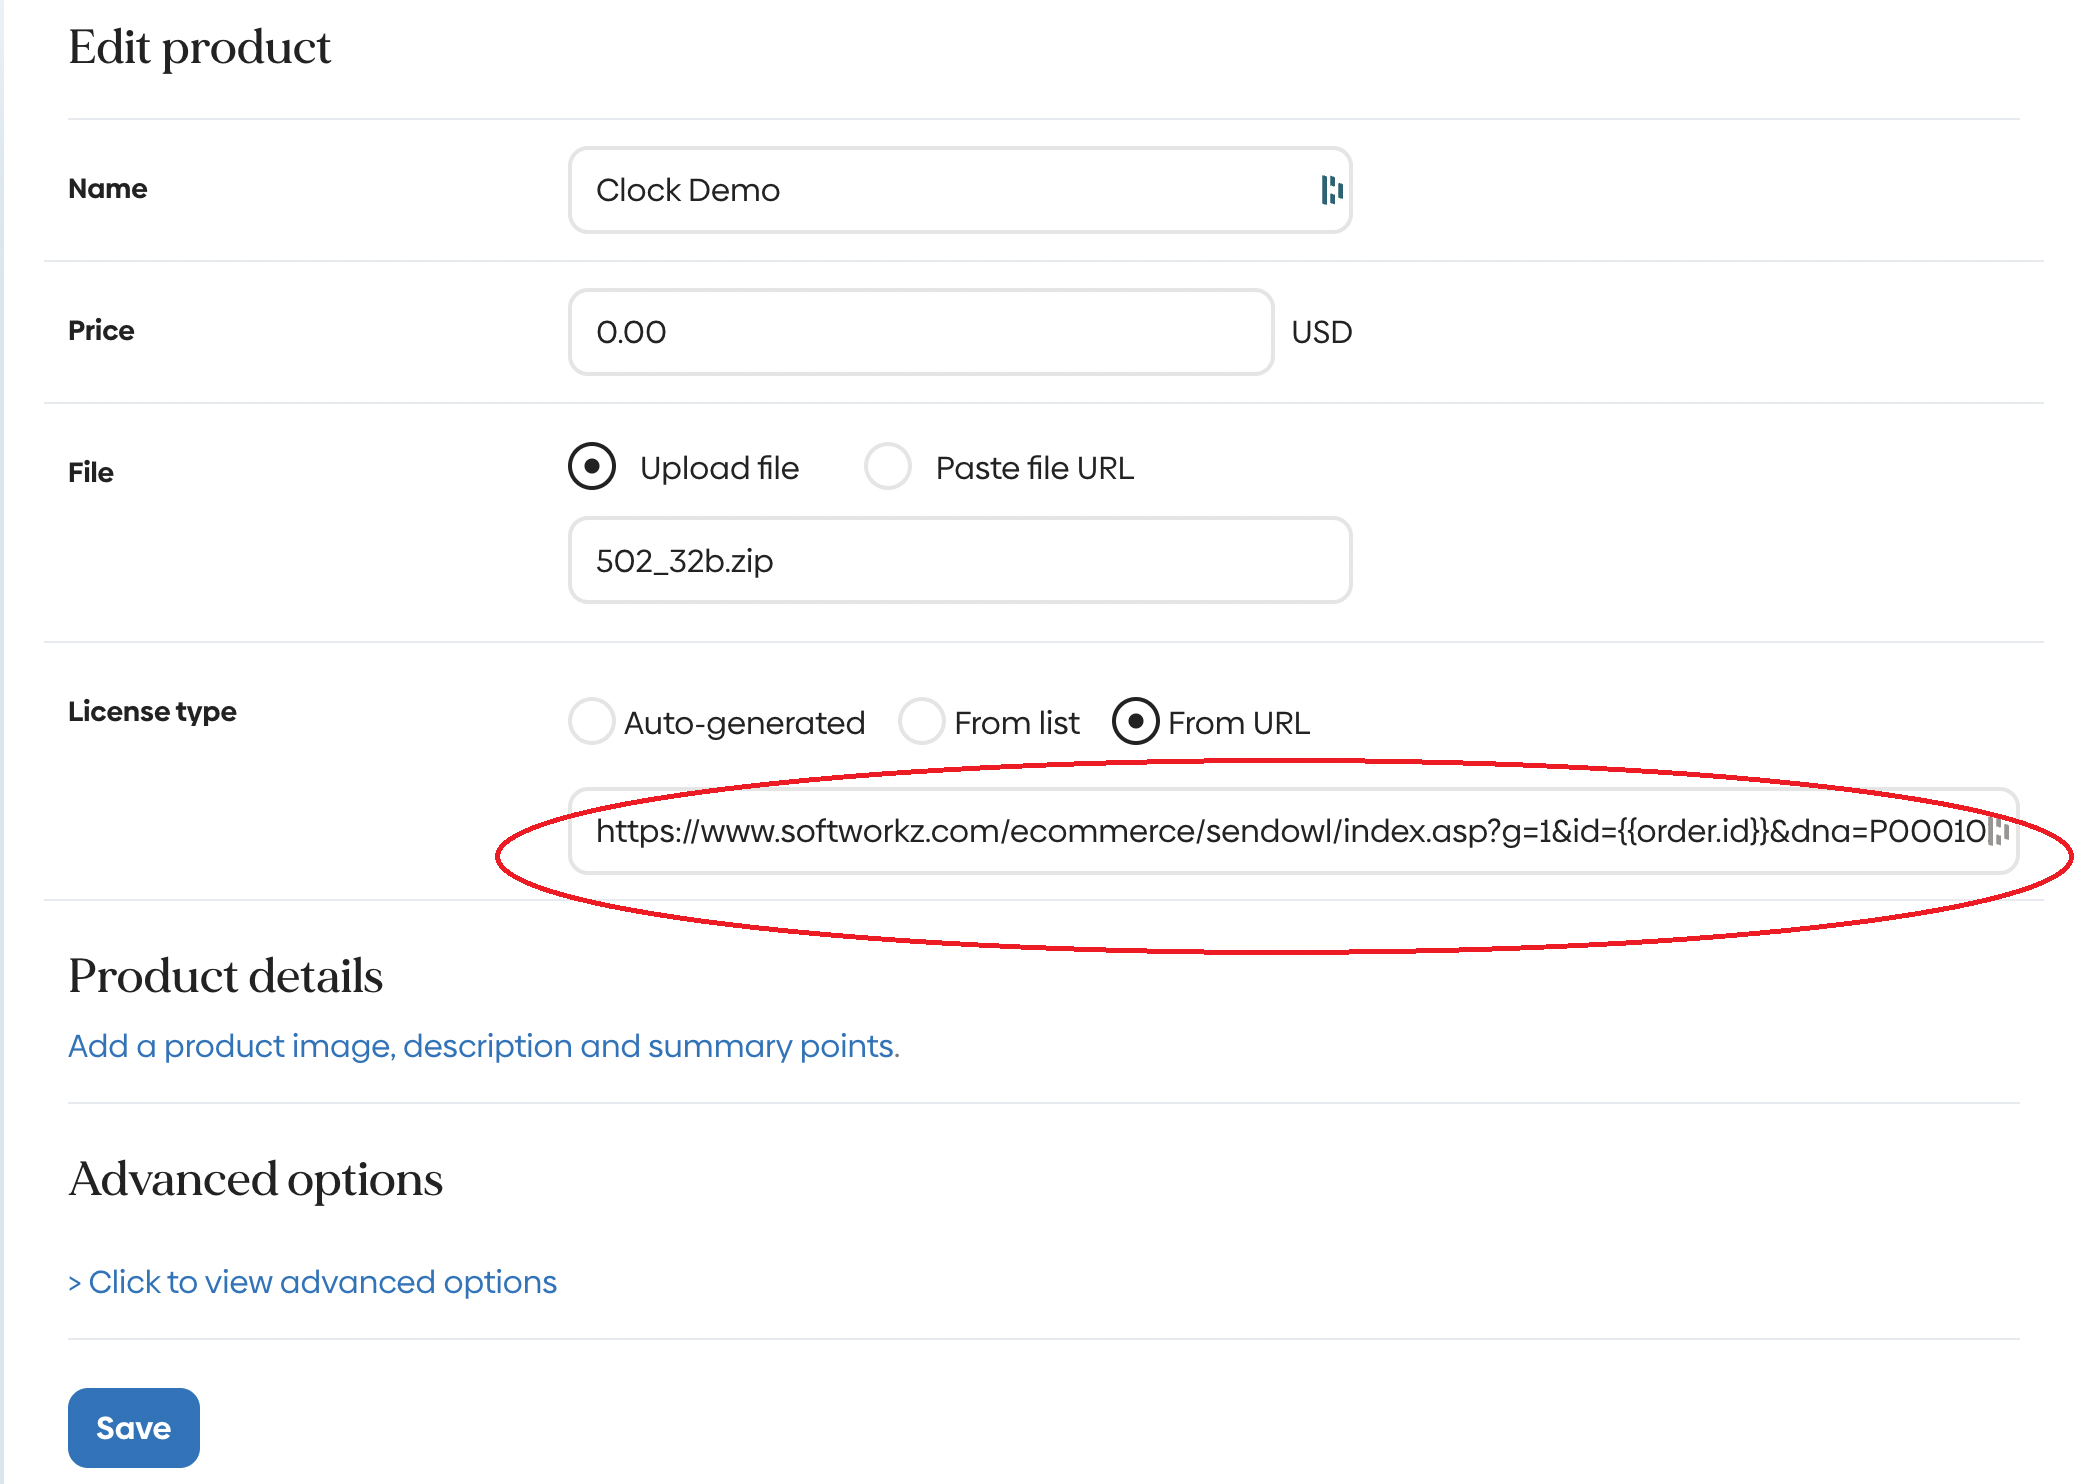Screen dimensions: 2080x1484
Task: Focus the Name field containing Clock Demo
Action: click(x=940, y=190)
